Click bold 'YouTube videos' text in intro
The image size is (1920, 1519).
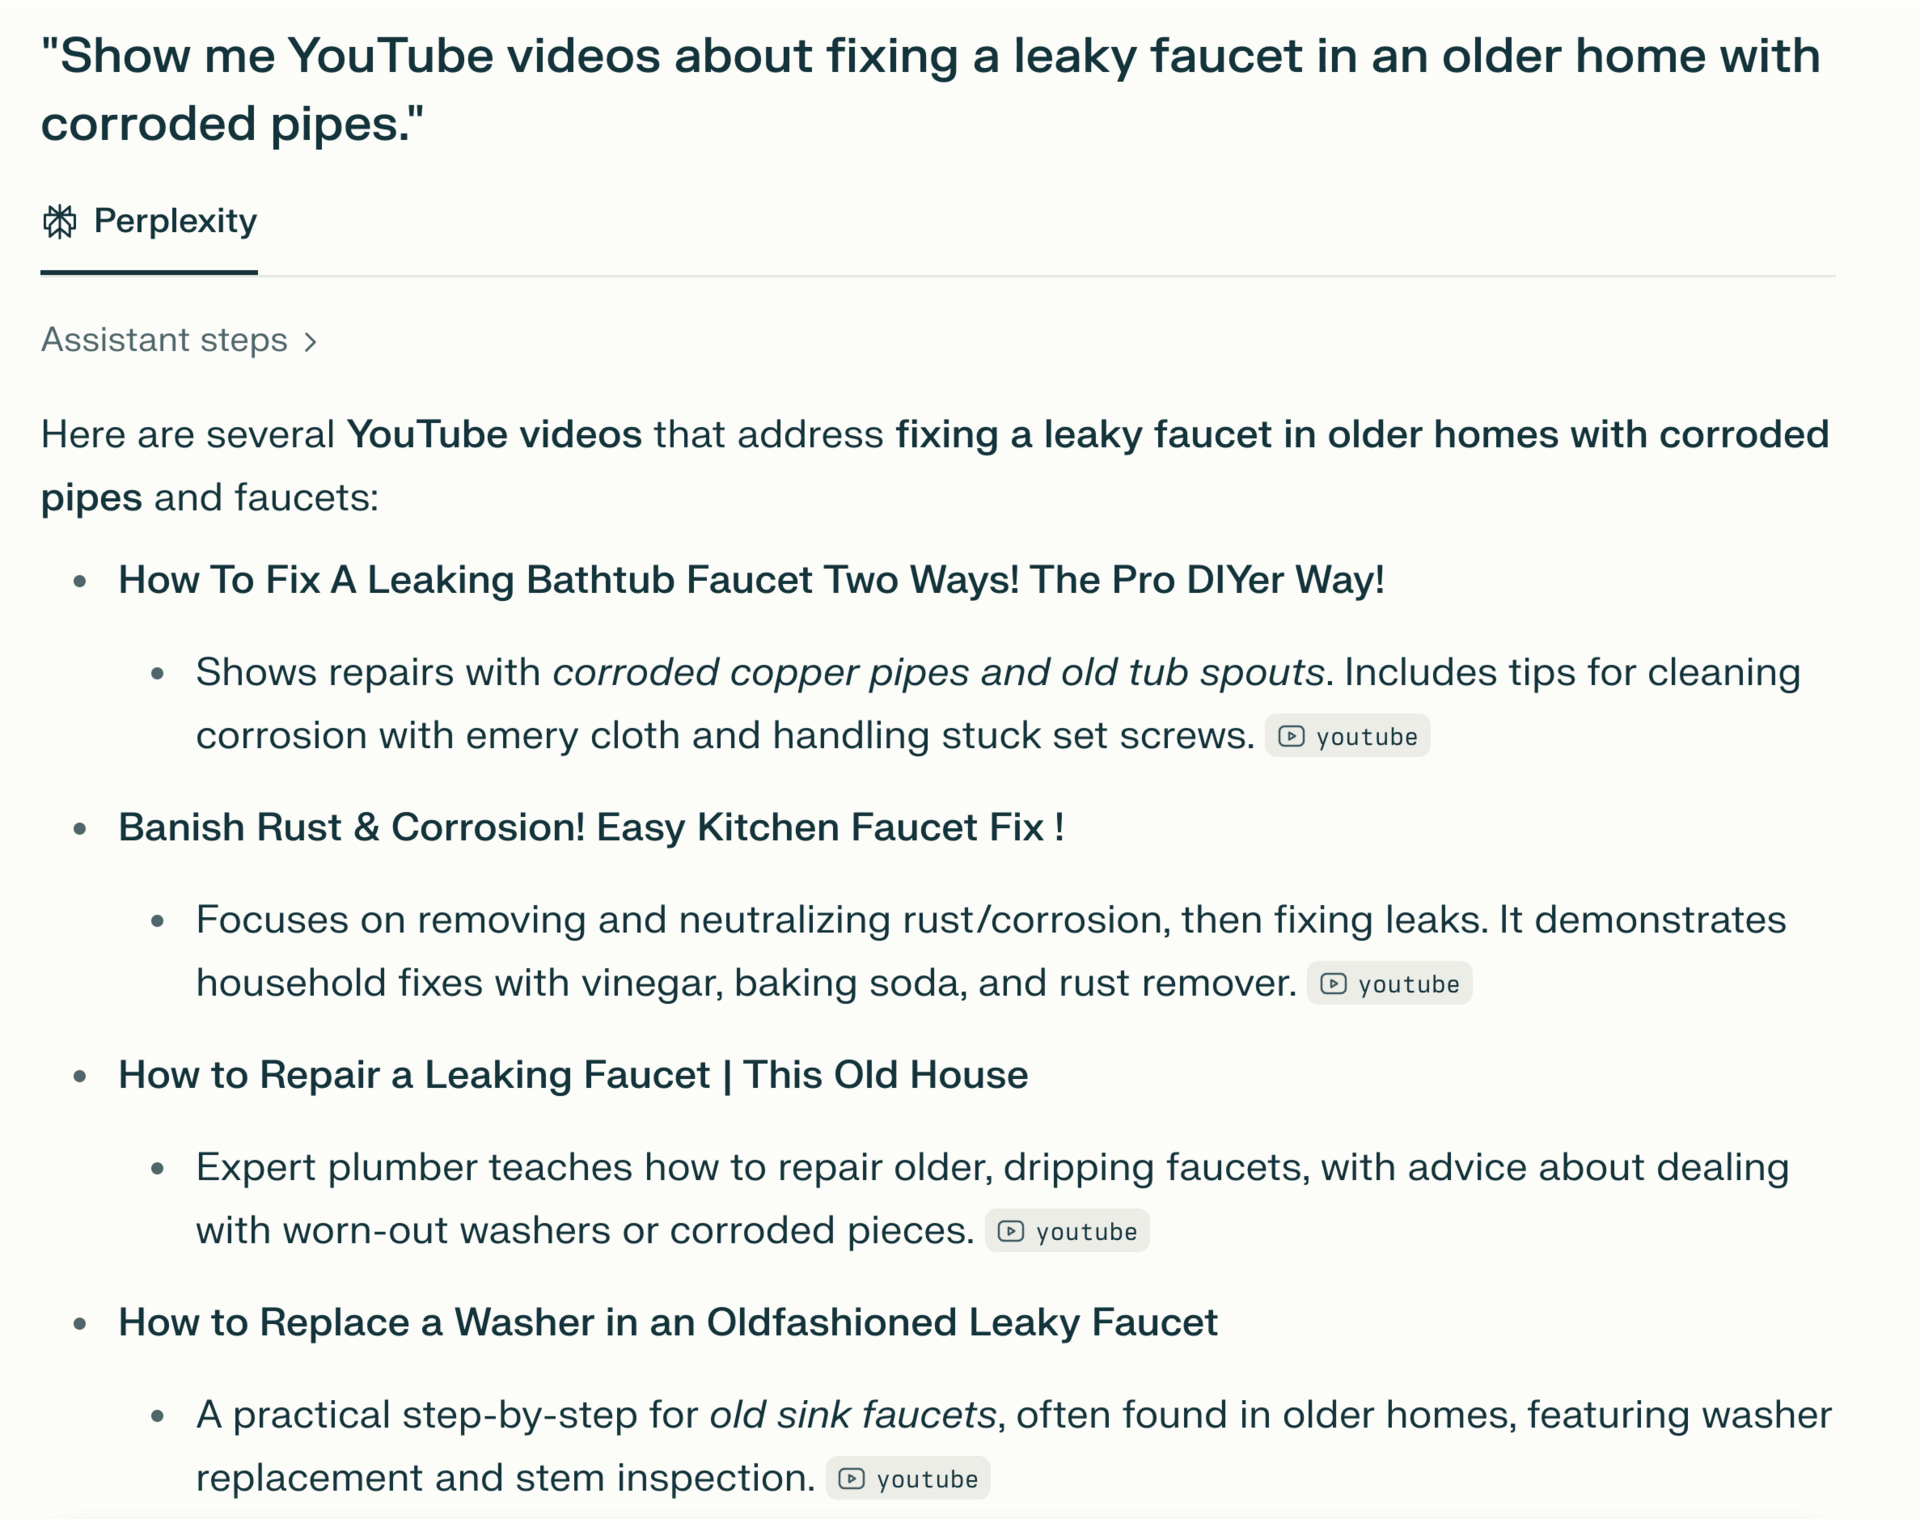pos(494,435)
